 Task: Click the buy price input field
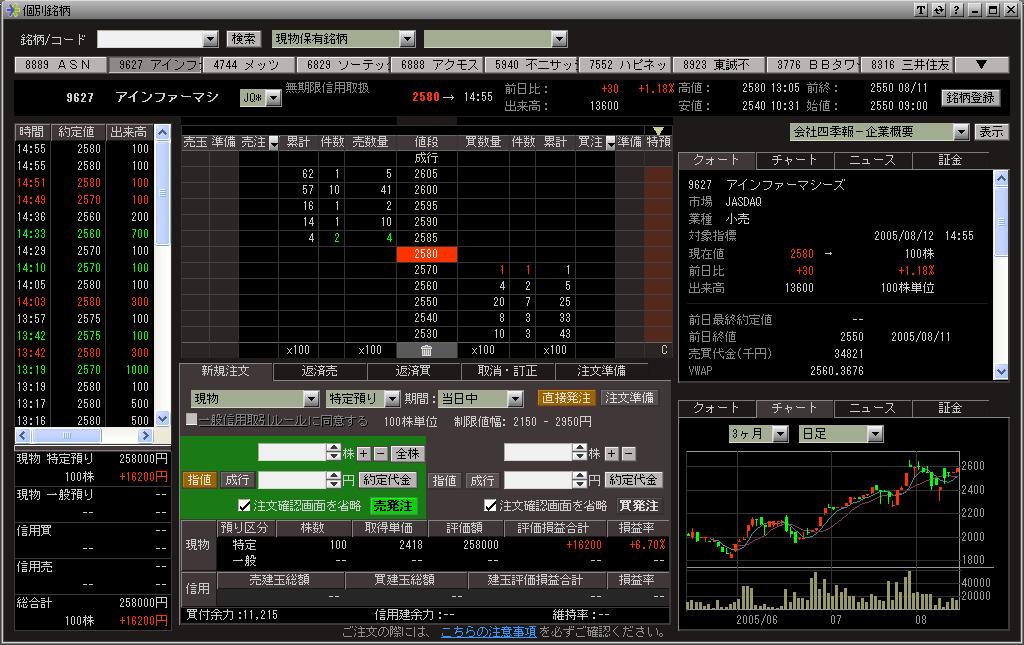538,480
